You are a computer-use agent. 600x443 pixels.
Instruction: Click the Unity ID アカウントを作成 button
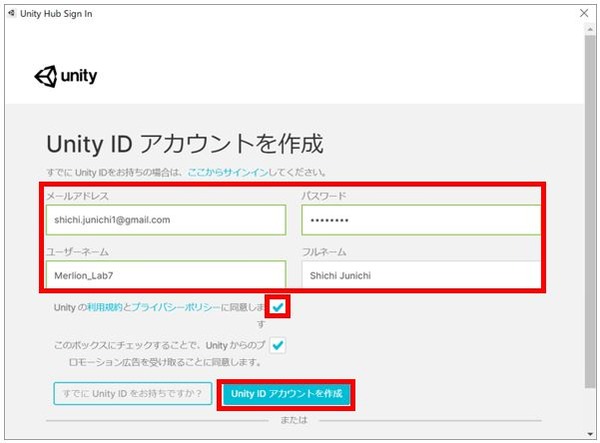click(x=286, y=394)
